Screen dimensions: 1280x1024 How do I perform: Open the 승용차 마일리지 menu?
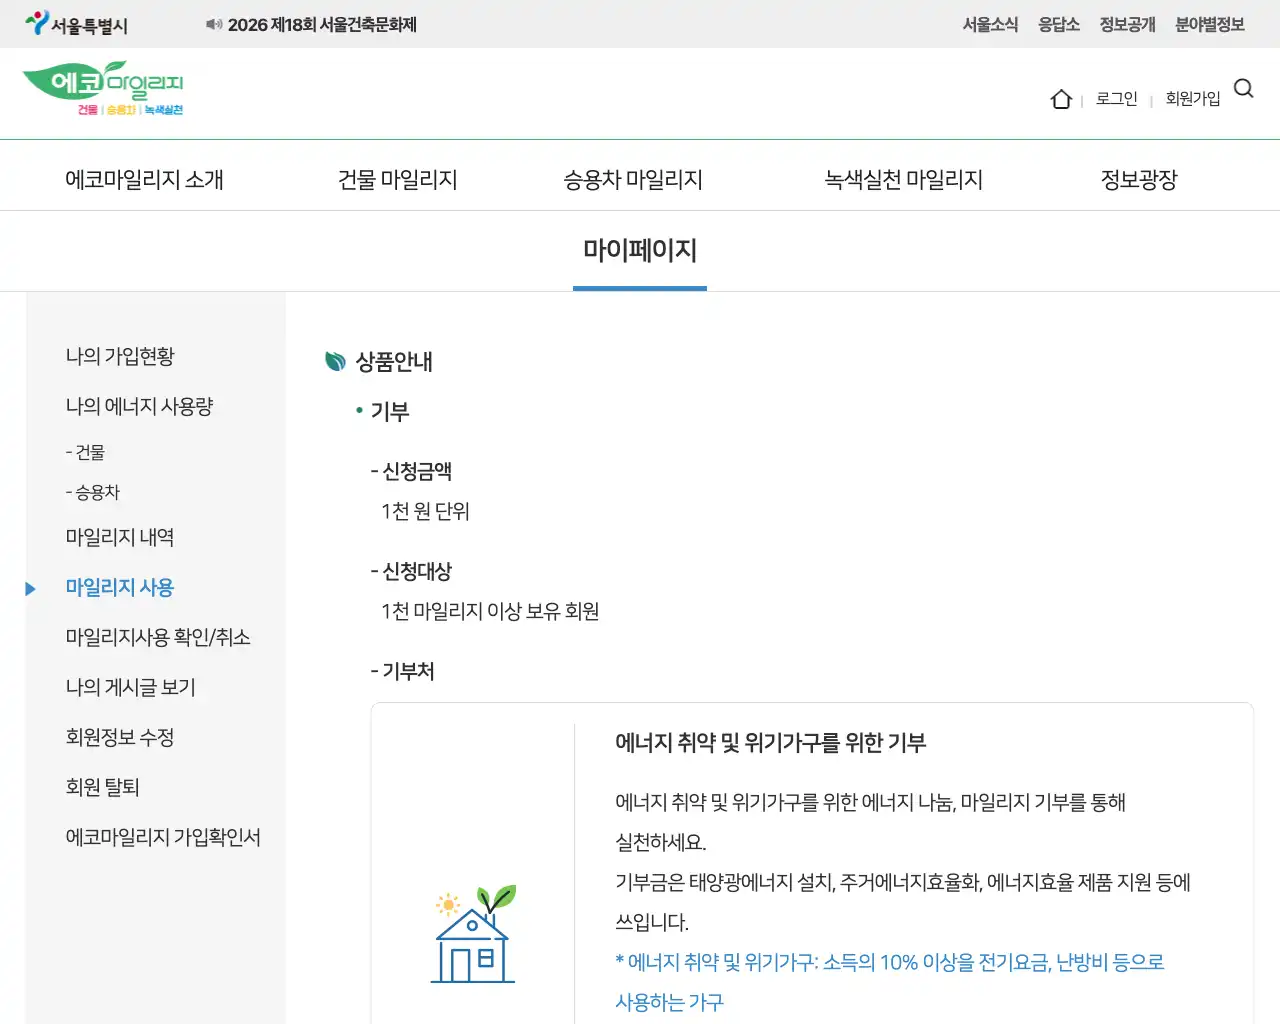(633, 179)
